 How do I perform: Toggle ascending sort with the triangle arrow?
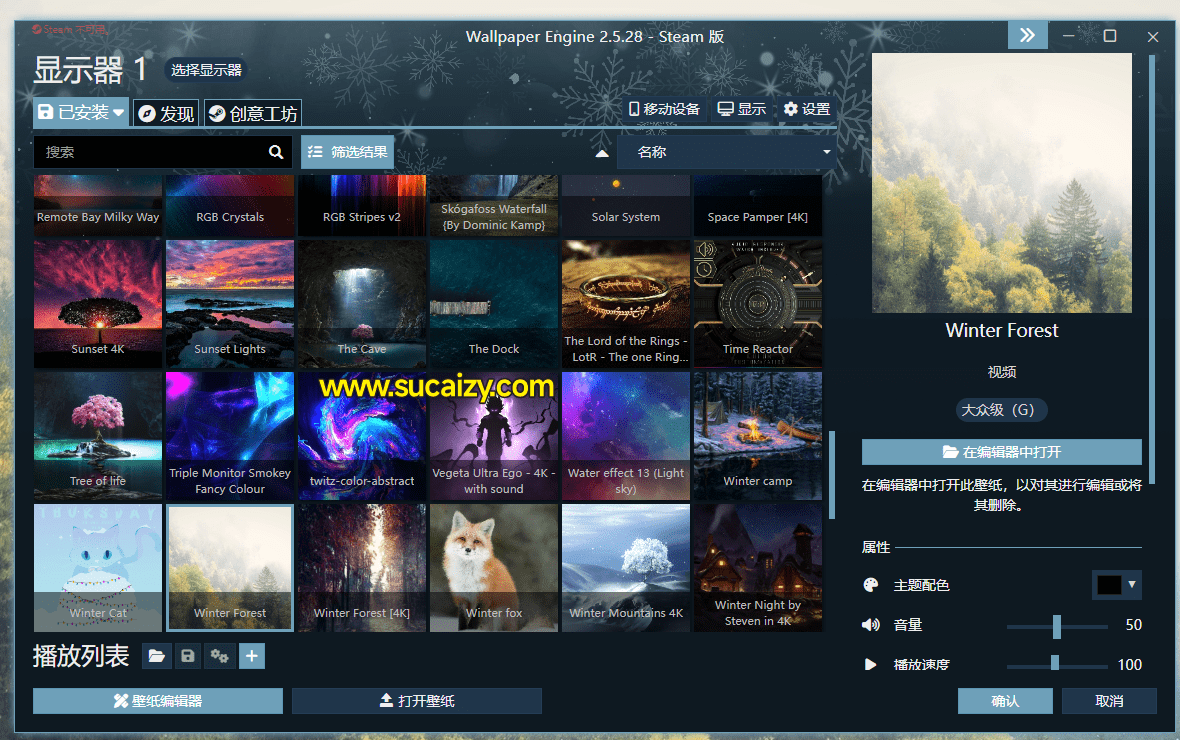pyautogui.click(x=601, y=152)
